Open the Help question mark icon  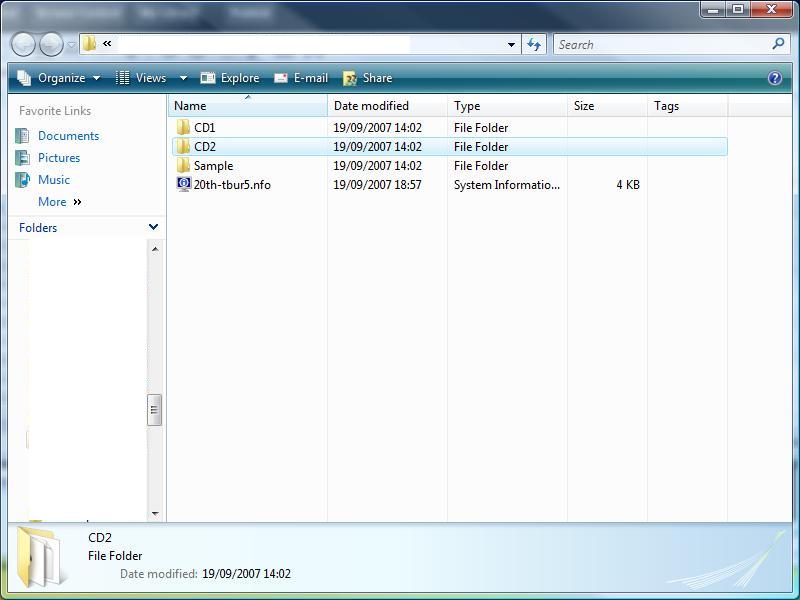[x=774, y=78]
